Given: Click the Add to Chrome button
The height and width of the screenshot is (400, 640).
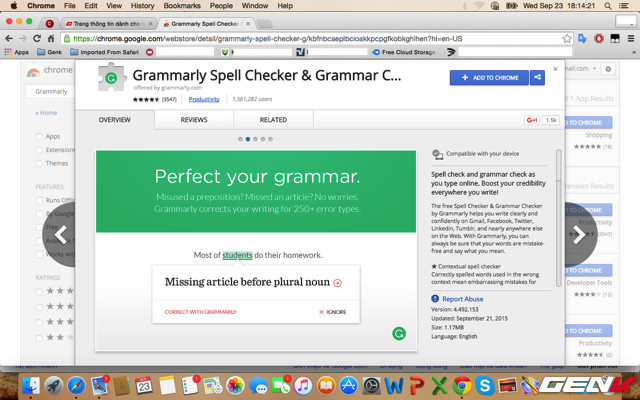Looking at the screenshot, I should (489, 77).
